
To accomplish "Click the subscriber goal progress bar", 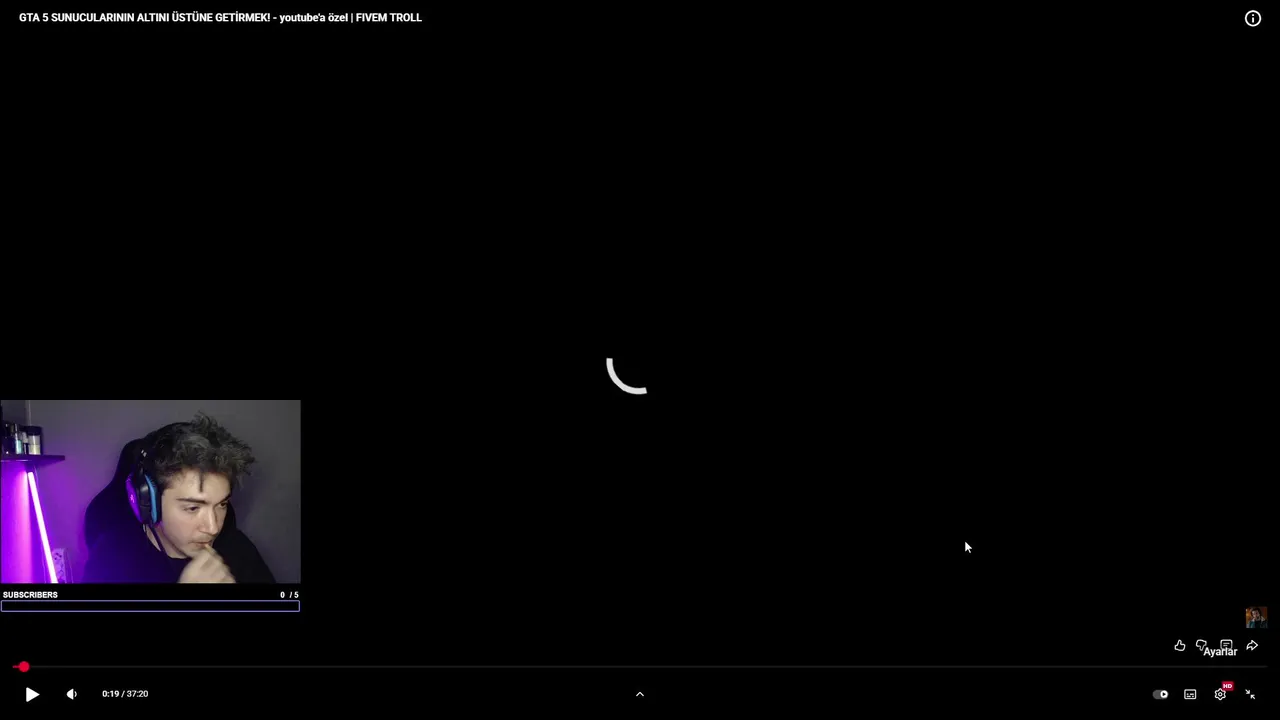I will [x=150, y=606].
